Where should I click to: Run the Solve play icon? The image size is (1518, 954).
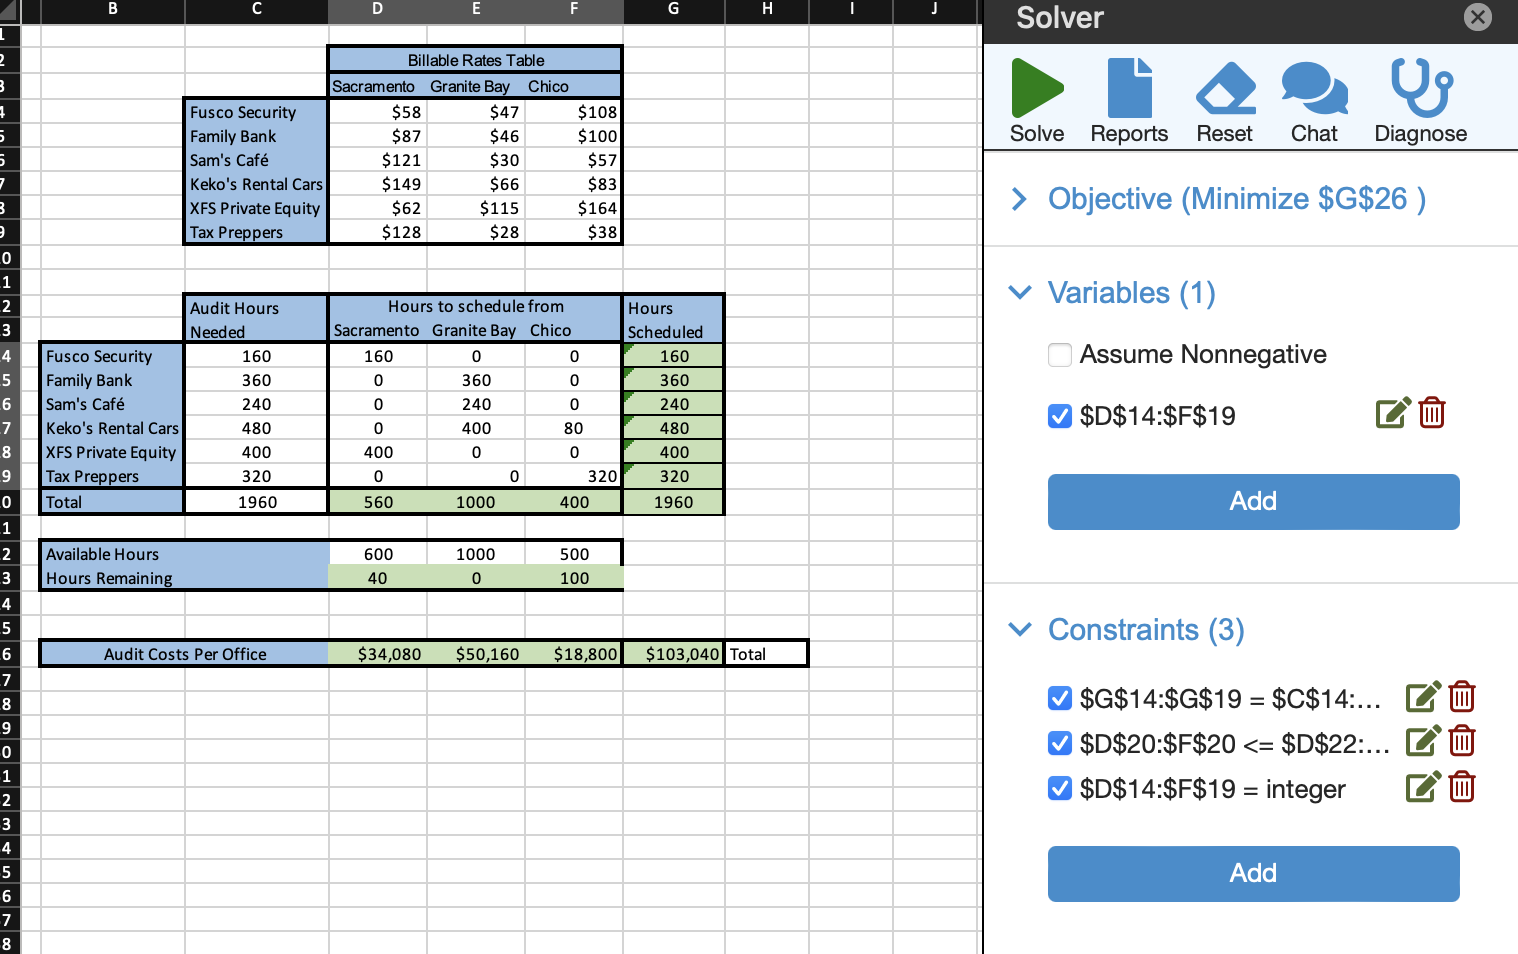(1037, 88)
